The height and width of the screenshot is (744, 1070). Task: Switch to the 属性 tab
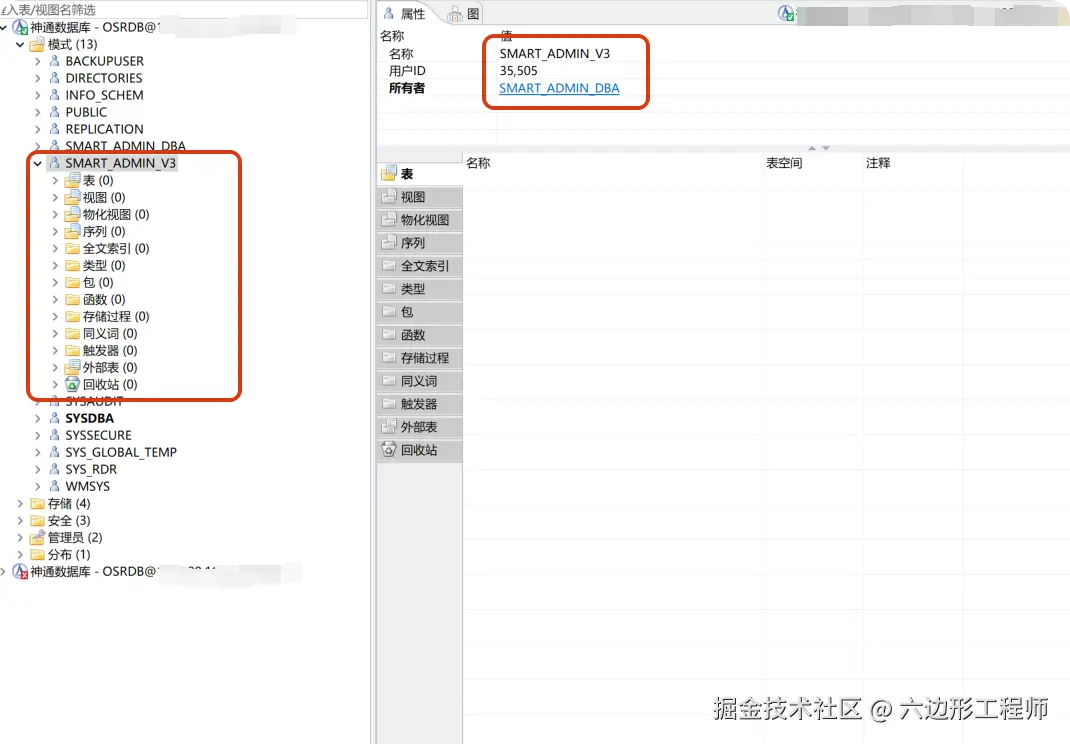(x=410, y=13)
